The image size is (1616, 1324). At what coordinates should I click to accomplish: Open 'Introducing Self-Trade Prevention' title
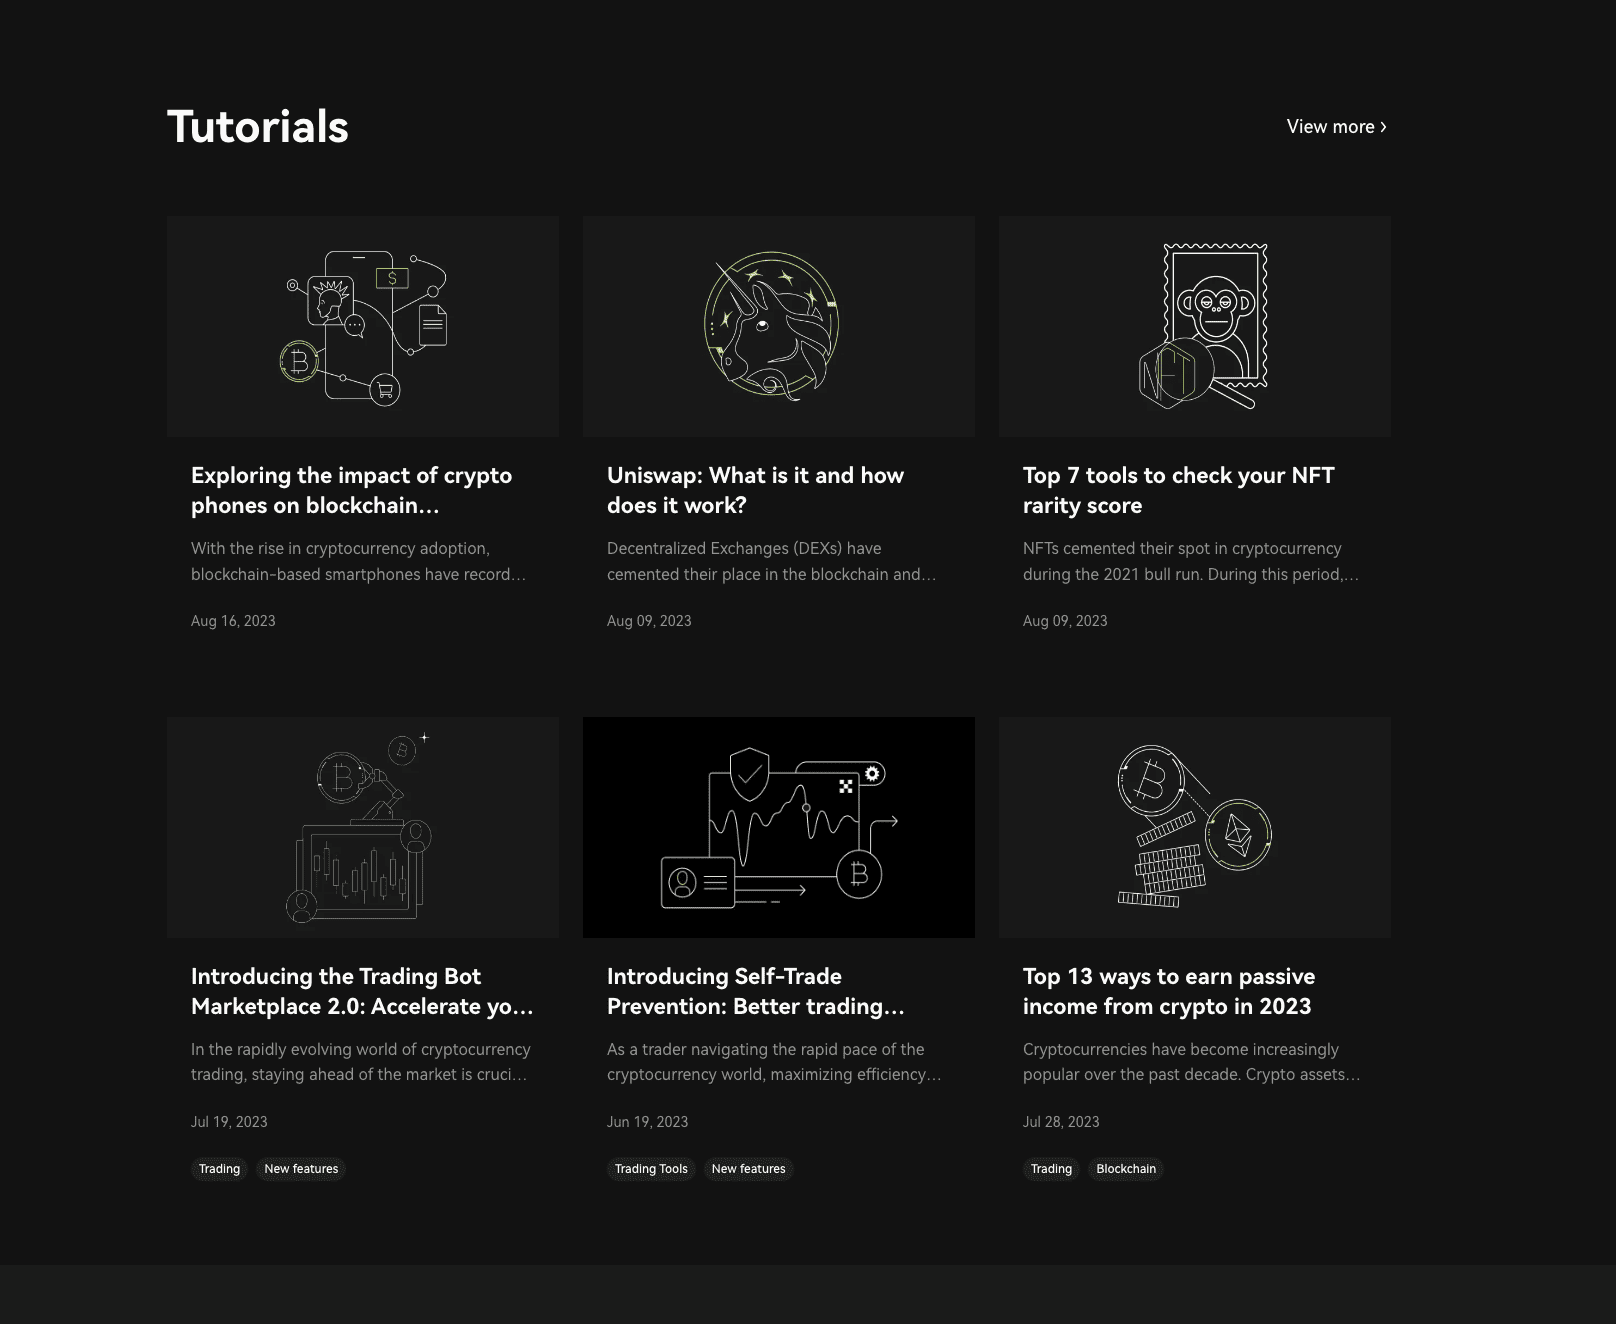pos(755,991)
